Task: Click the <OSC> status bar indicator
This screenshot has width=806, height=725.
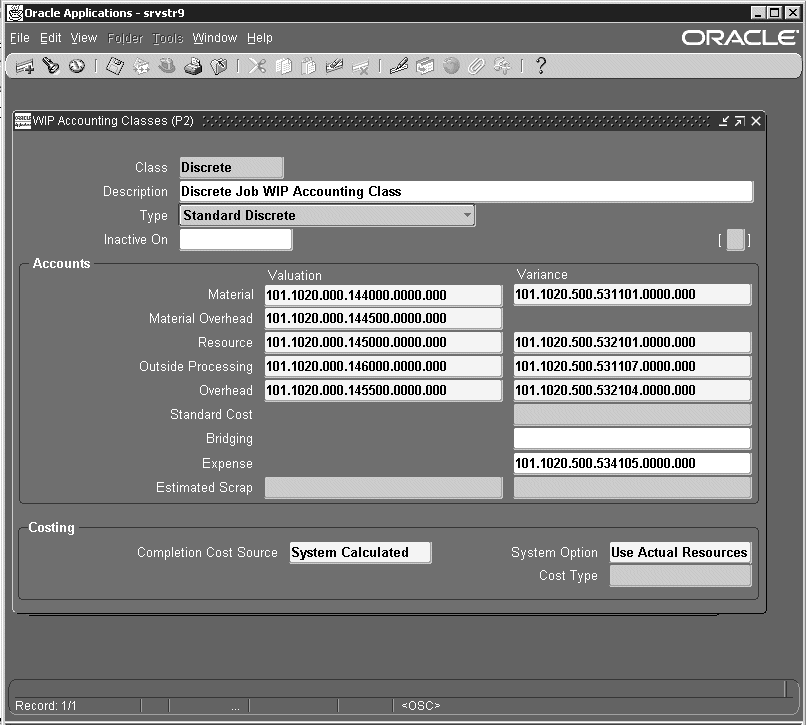Action: (420, 706)
